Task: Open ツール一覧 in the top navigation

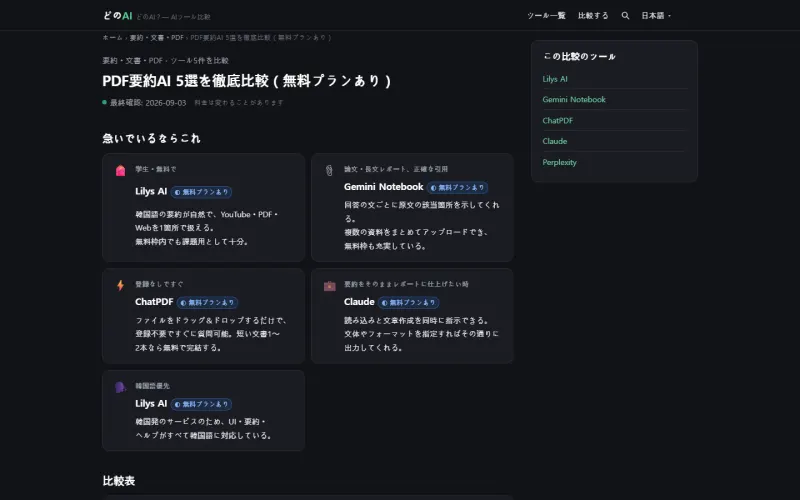Action: click(546, 16)
